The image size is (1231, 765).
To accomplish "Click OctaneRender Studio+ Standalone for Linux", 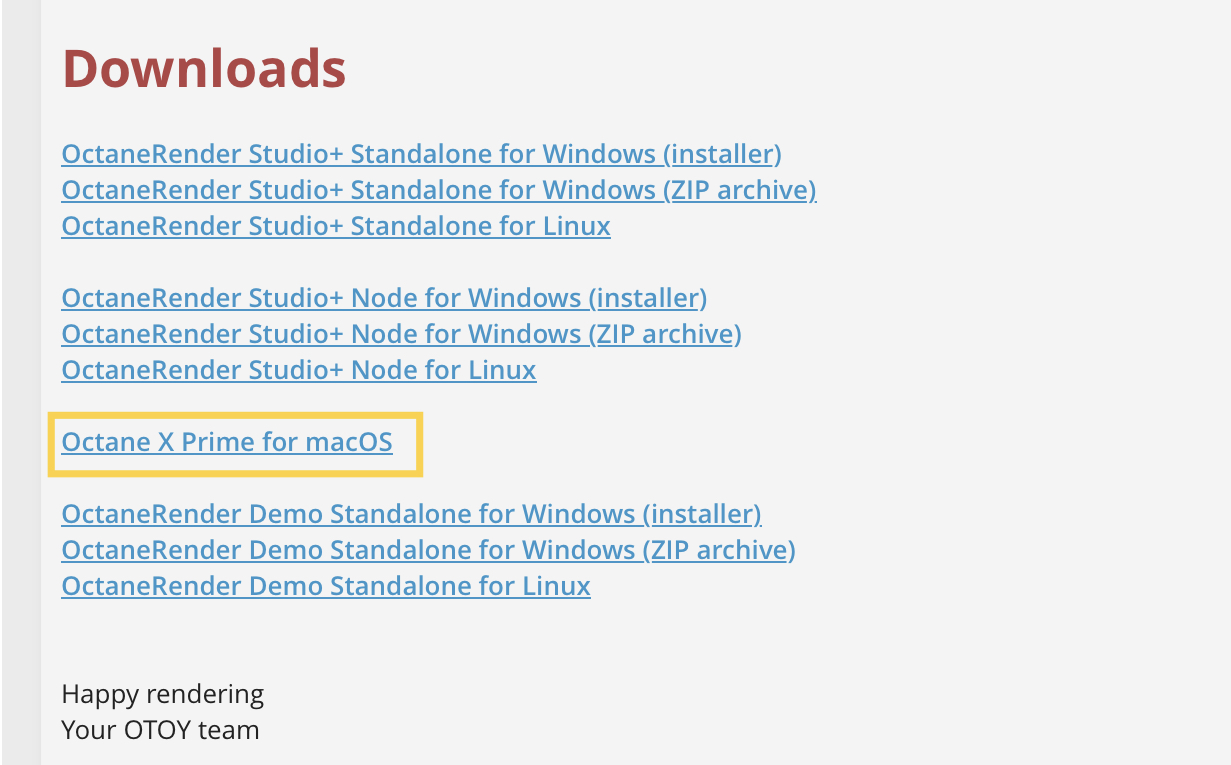I will coord(335,226).
